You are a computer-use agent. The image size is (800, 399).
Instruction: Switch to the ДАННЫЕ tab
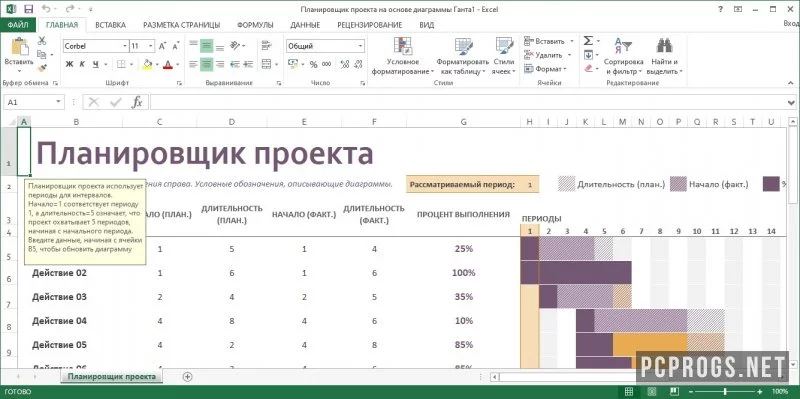coord(305,24)
